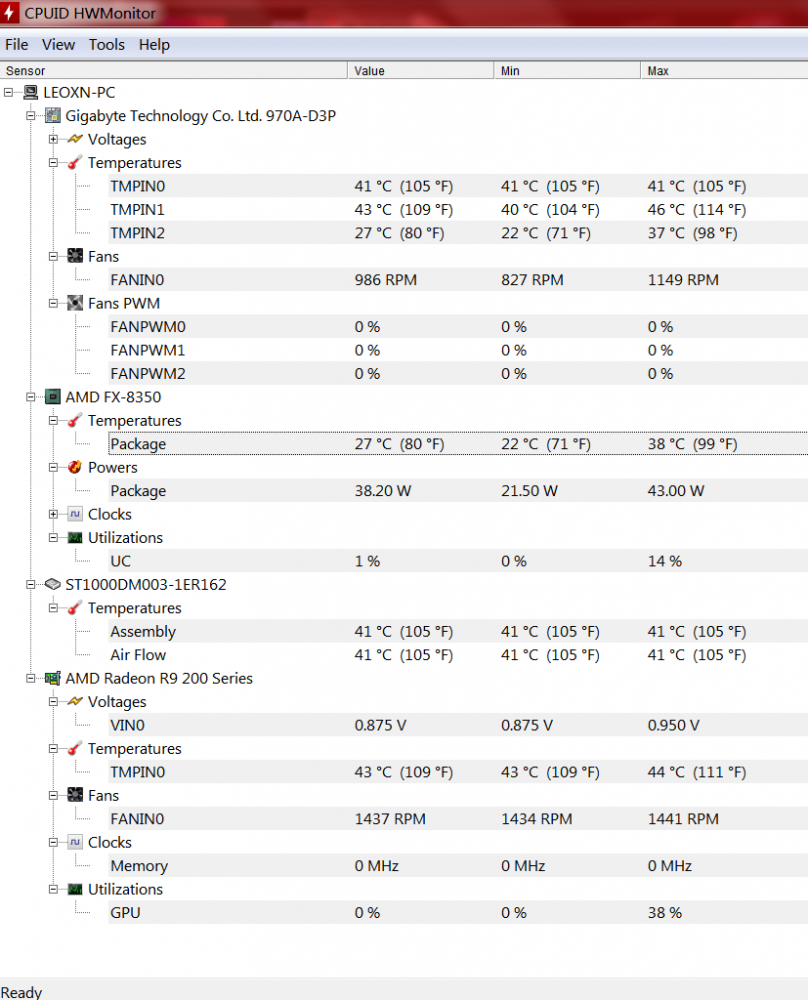Click the HWMonitor lightning bolt title bar icon

tap(11, 14)
